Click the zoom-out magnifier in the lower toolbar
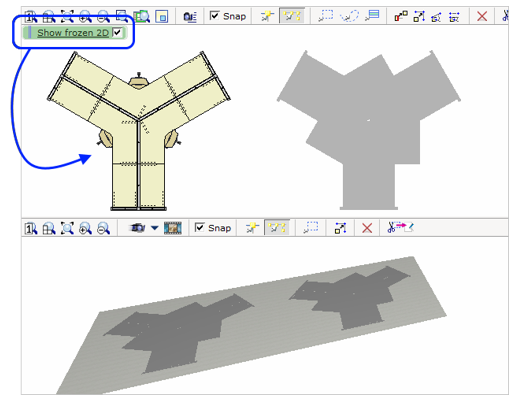This screenshot has height=406, width=518. (x=103, y=228)
